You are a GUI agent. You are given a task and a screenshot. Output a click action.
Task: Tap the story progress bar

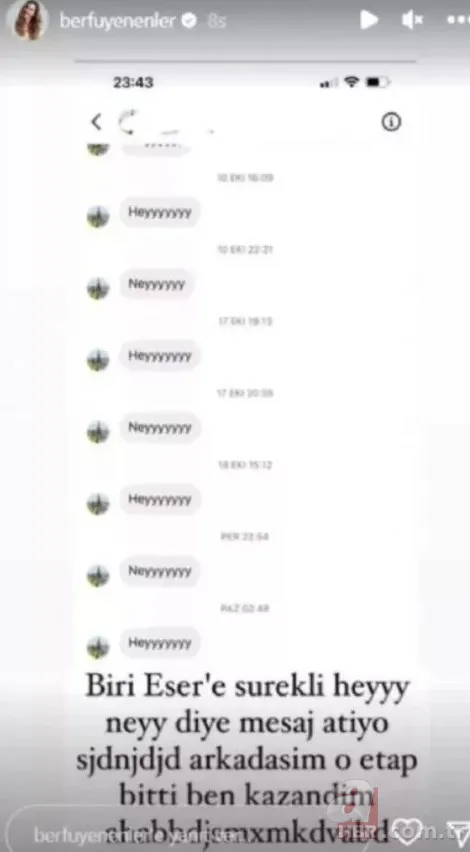pyautogui.click(x=246, y=61)
